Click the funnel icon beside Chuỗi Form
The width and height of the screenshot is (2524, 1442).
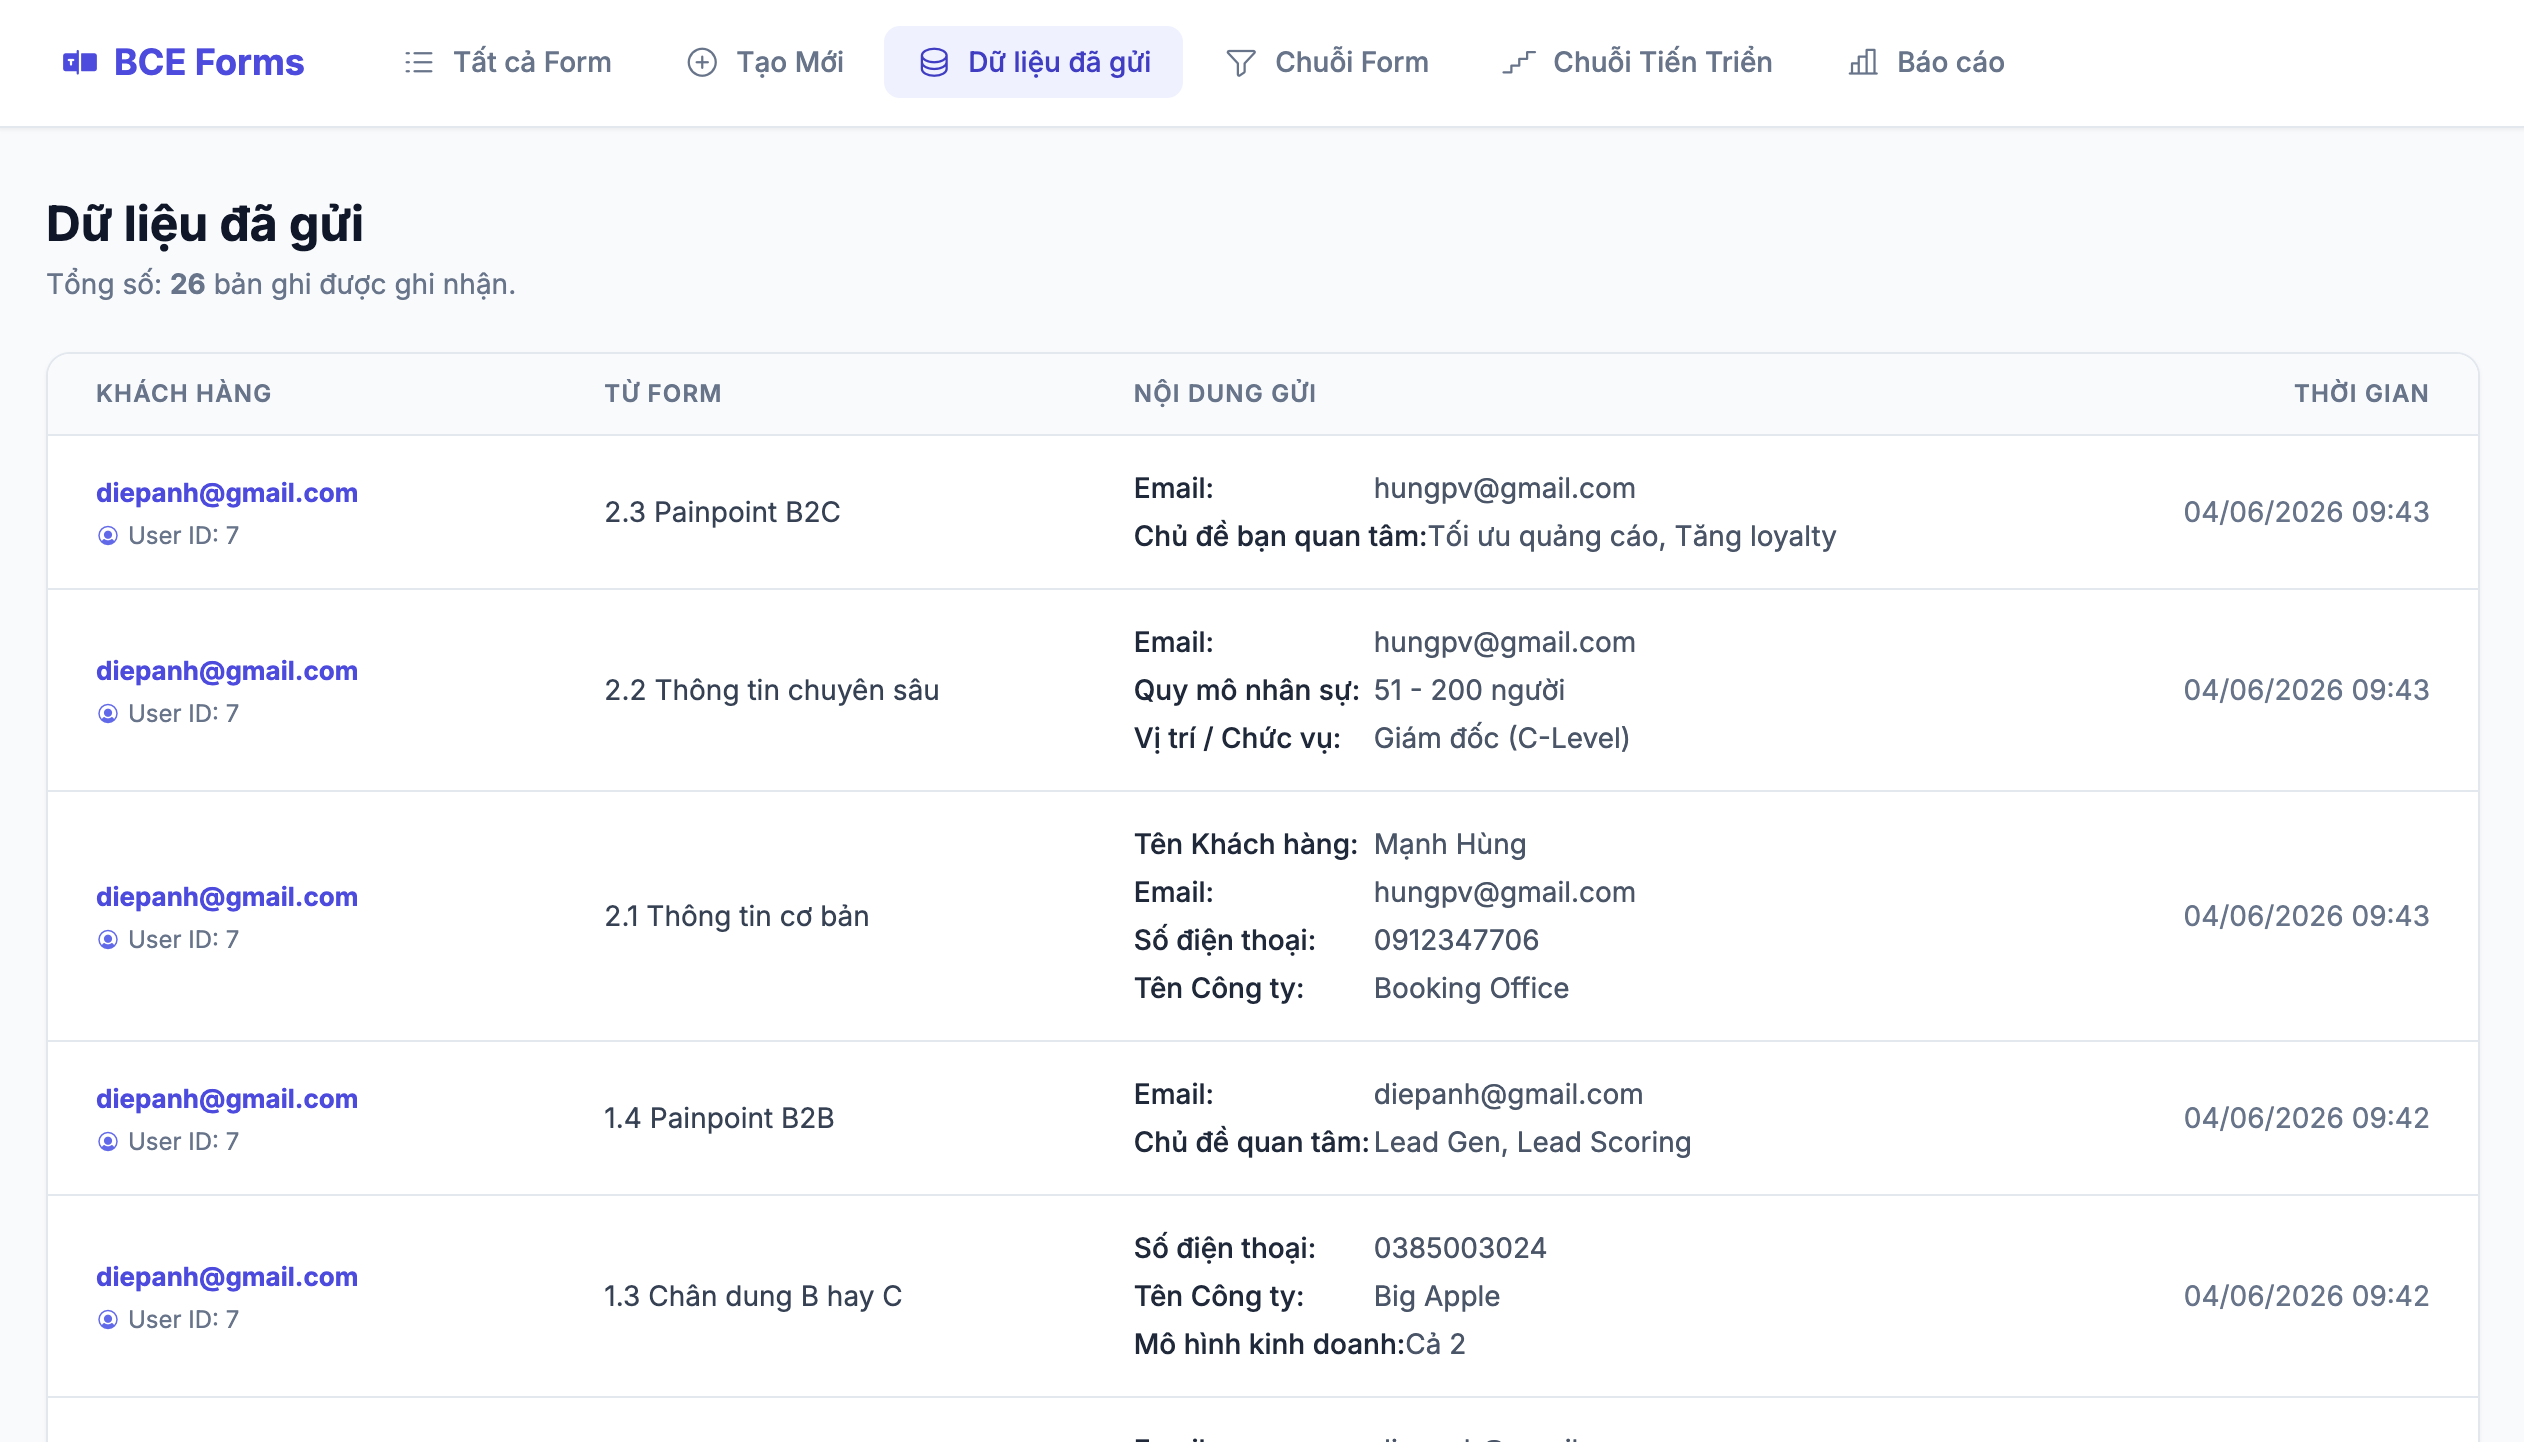[x=1241, y=63]
